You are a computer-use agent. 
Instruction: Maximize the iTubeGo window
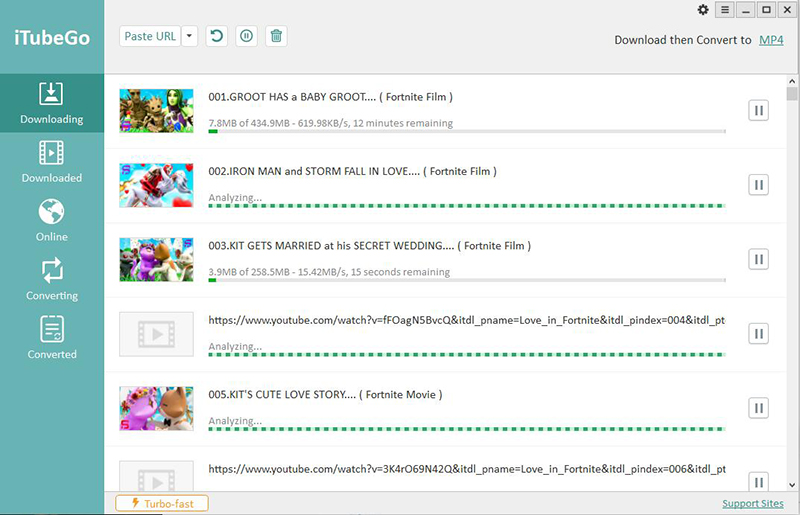[766, 10]
